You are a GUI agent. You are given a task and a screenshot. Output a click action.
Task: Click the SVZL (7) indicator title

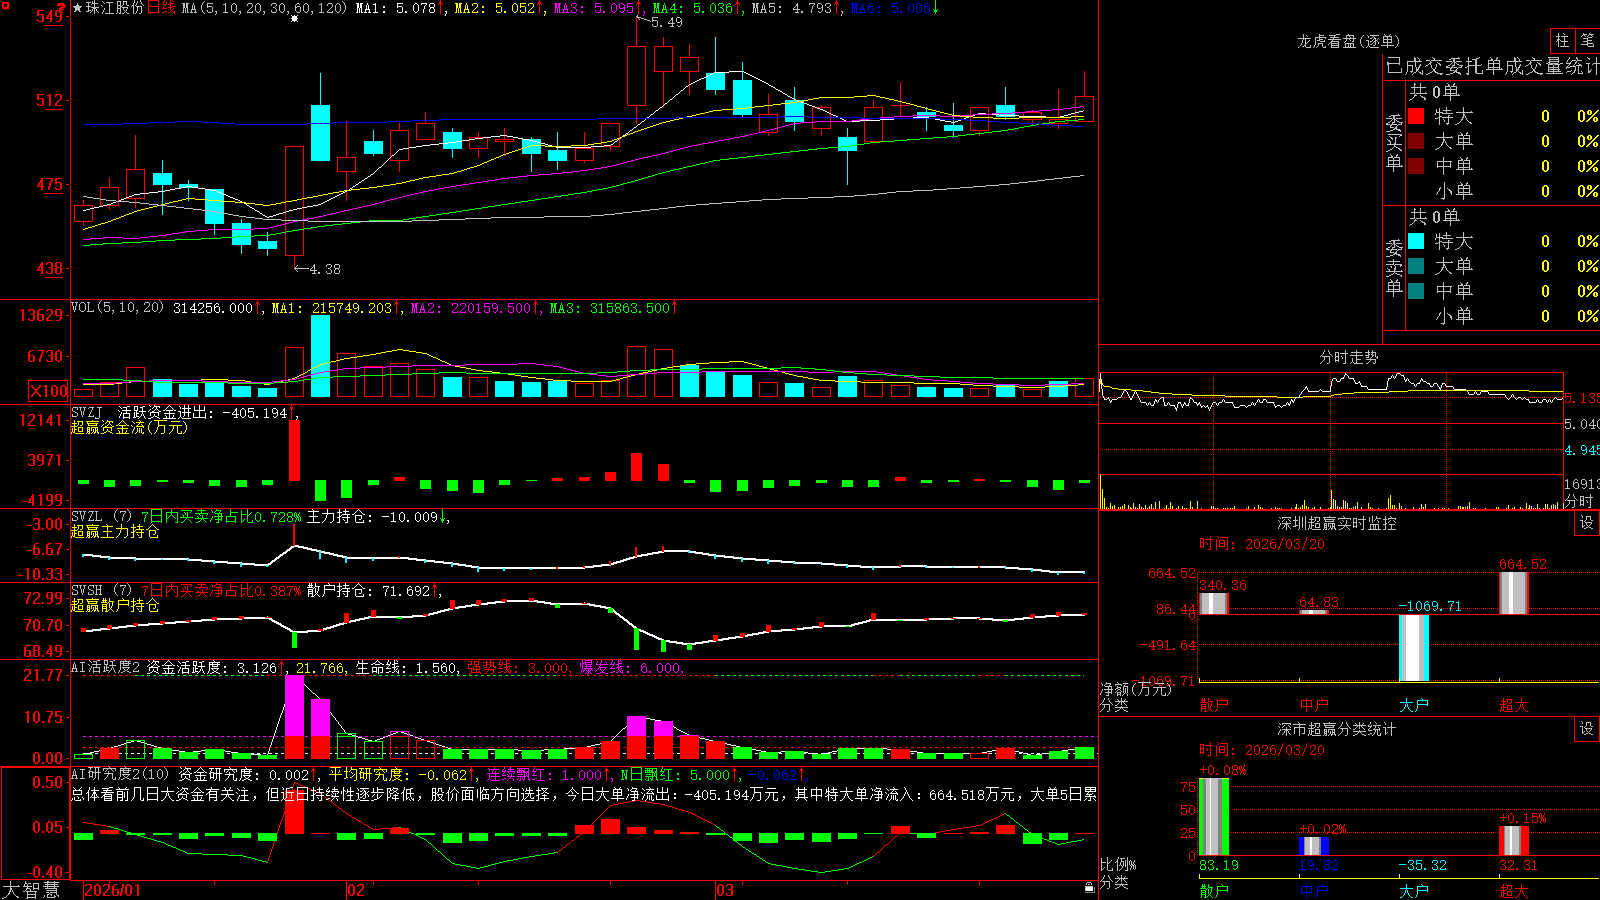(x=101, y=517)
